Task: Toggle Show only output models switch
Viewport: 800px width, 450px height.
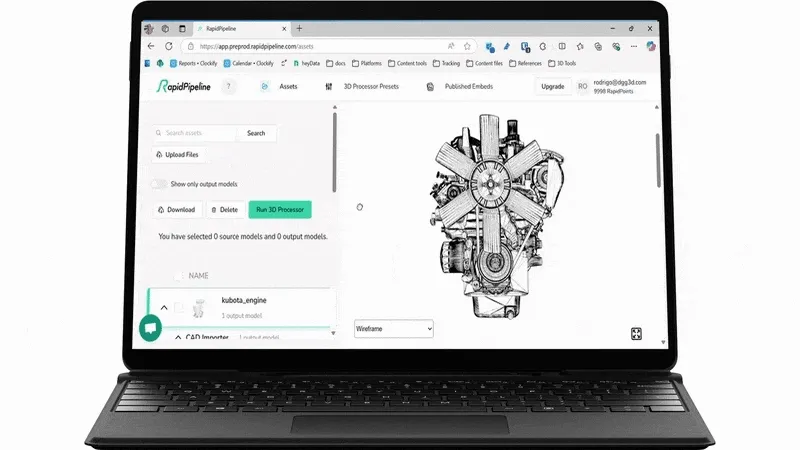Action: [x=158, y=184]
